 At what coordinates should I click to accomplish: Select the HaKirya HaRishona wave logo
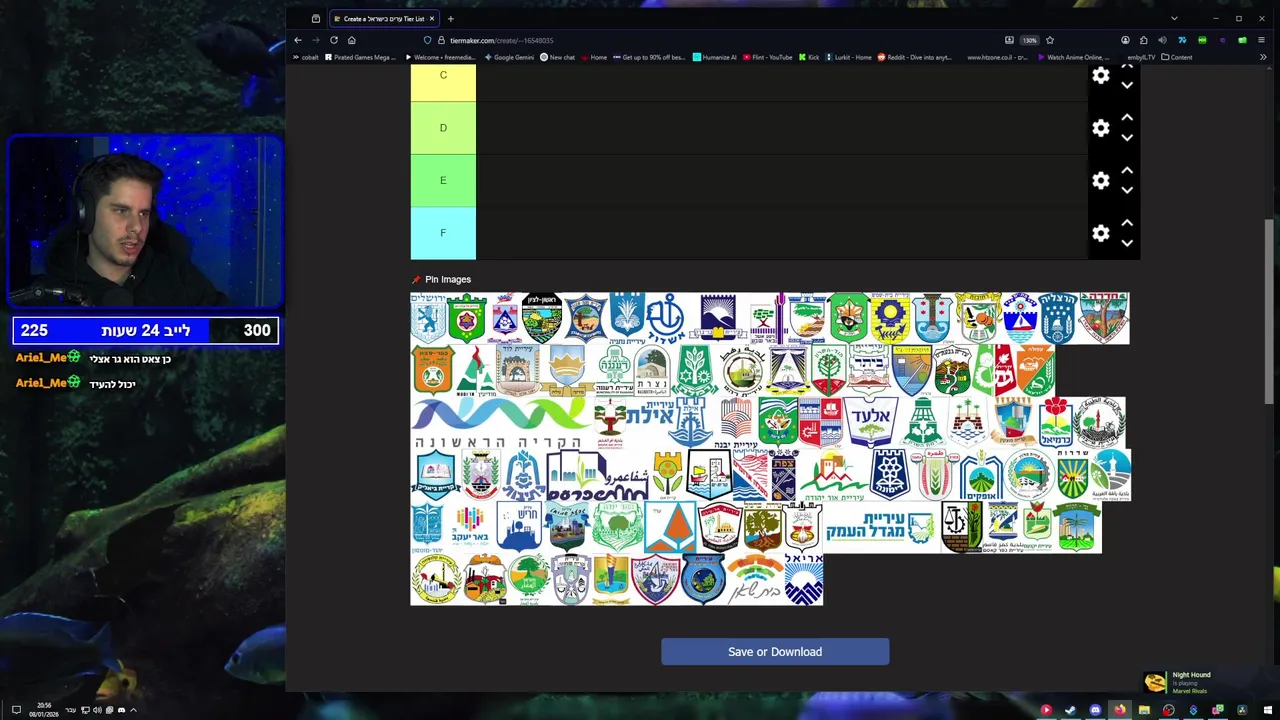(501, 422)
